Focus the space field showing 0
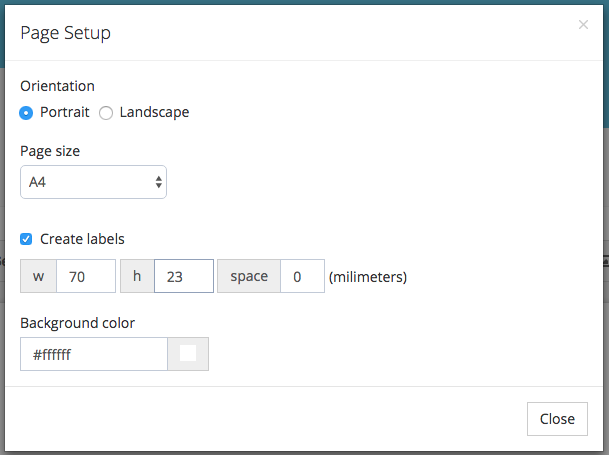 [x=302, y=276]
